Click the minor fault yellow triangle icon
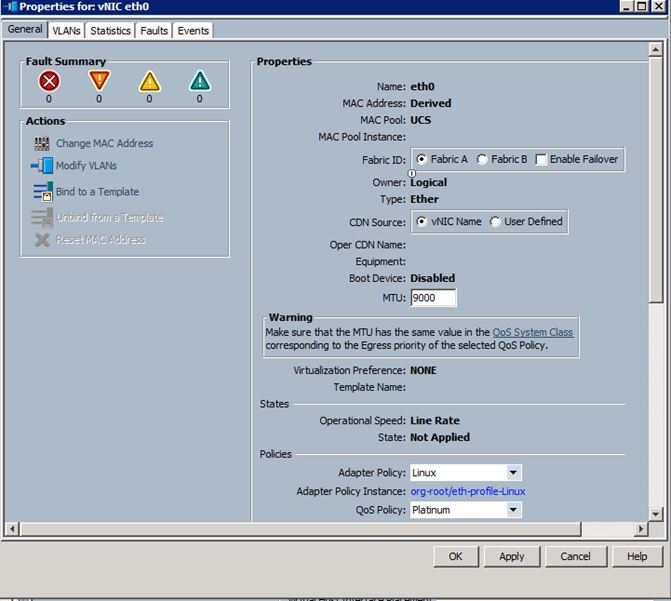 click(x=150, y=81)
